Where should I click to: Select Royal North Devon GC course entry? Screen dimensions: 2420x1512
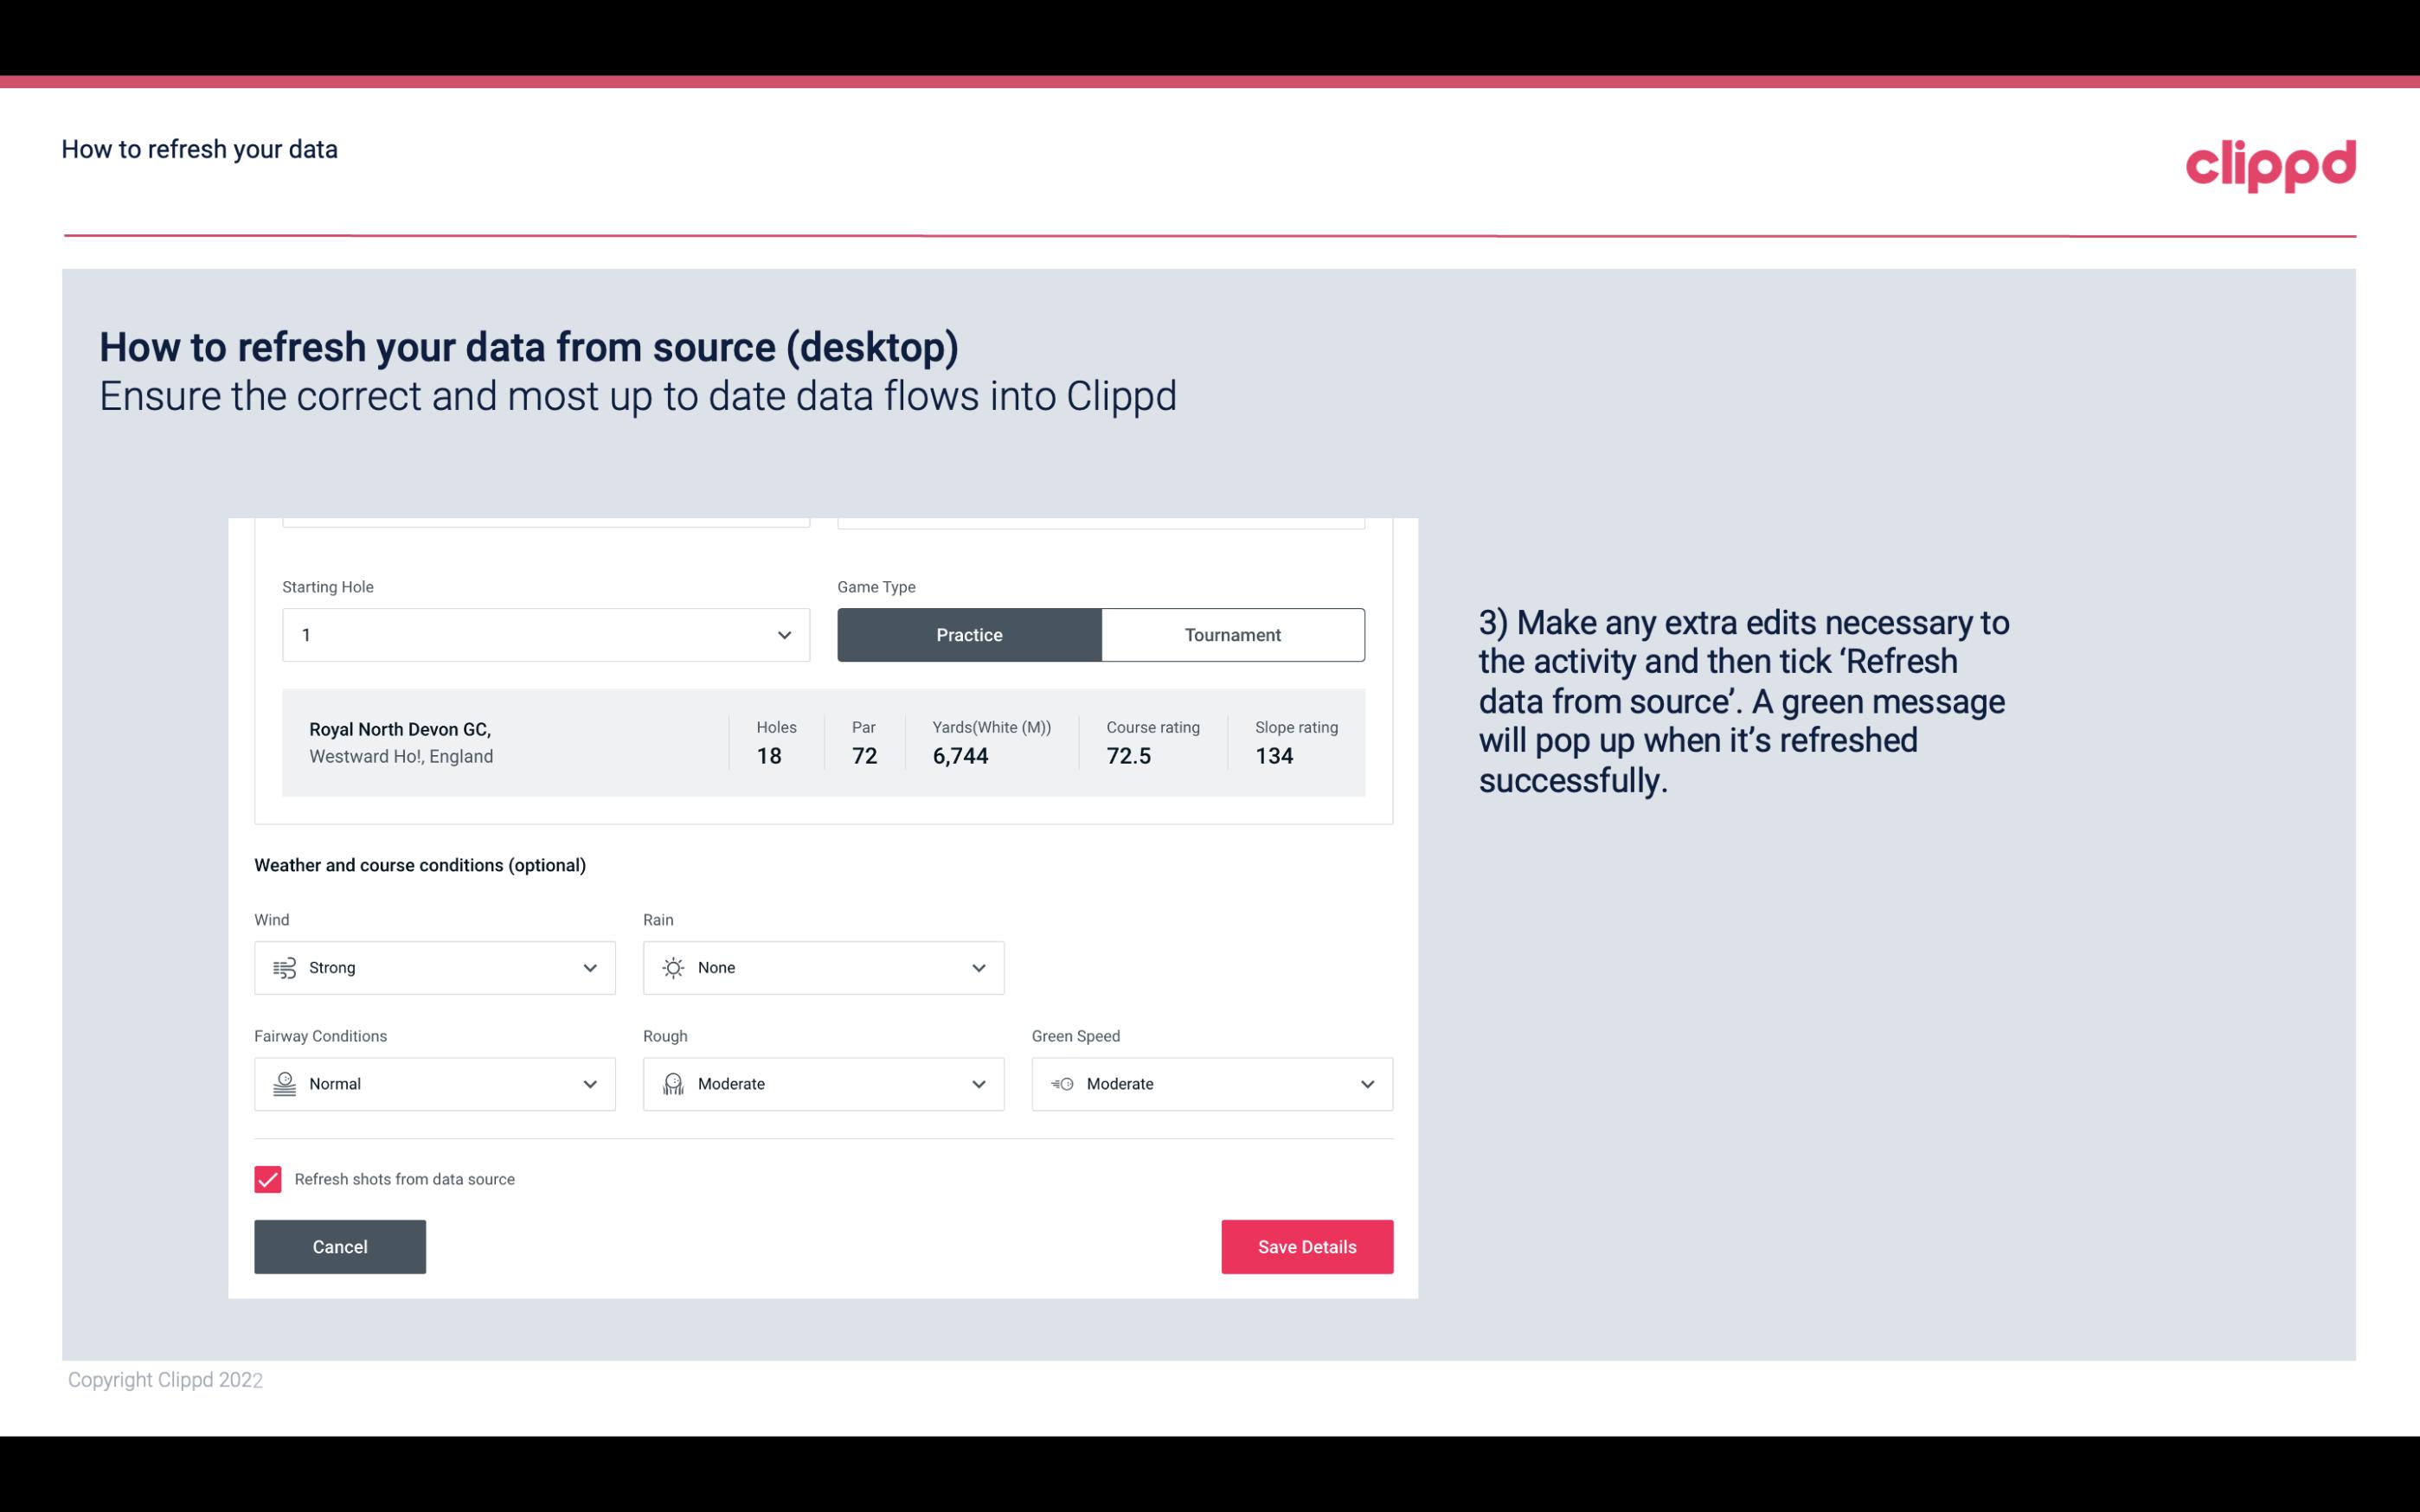[822, 742]
